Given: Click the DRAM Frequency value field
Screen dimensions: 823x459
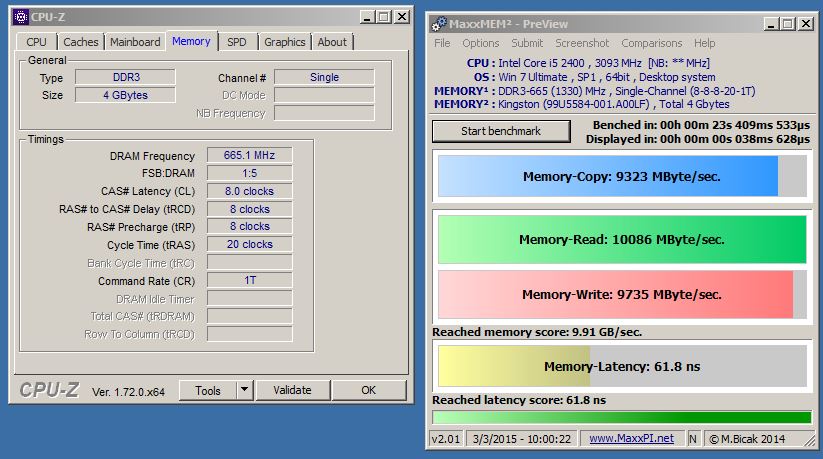Looking at the screenshot, I should point(249,155).
